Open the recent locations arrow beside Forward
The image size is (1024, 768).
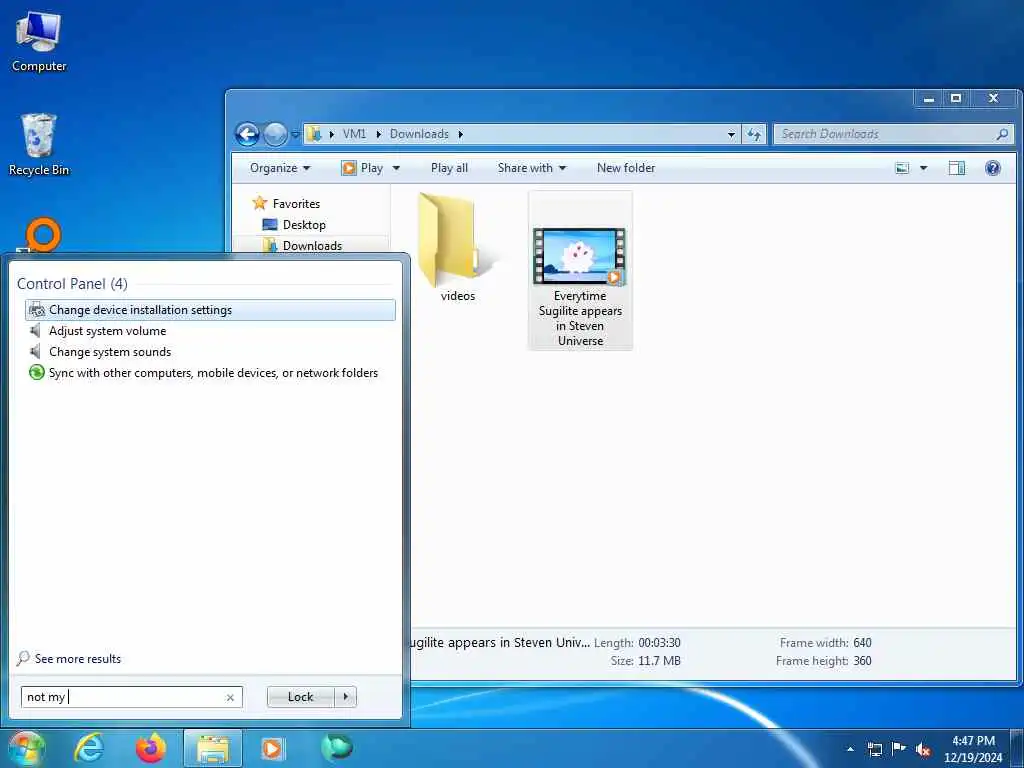[295, 135]
